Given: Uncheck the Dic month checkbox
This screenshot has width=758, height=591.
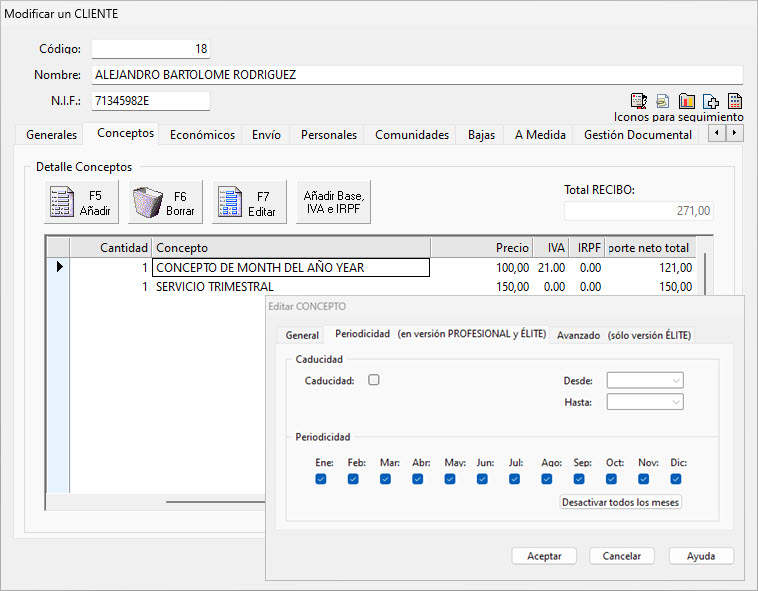Looking at the screenshot, I should point(676,479).
